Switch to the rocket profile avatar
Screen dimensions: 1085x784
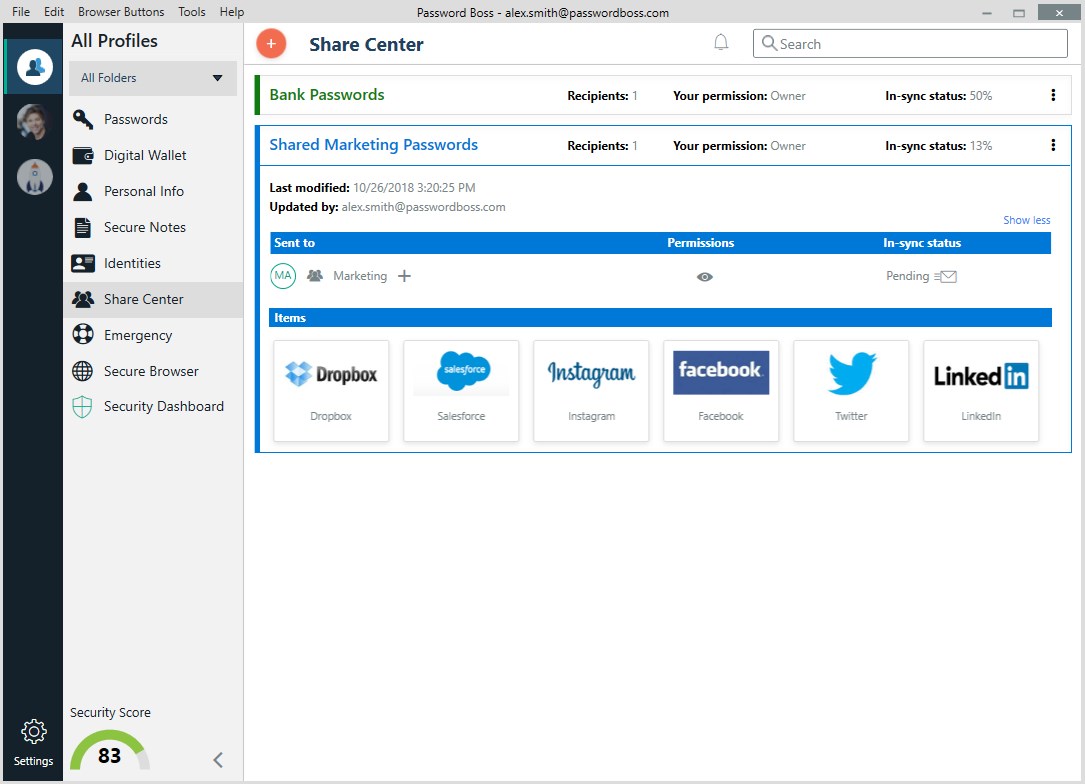pos(35,177)
